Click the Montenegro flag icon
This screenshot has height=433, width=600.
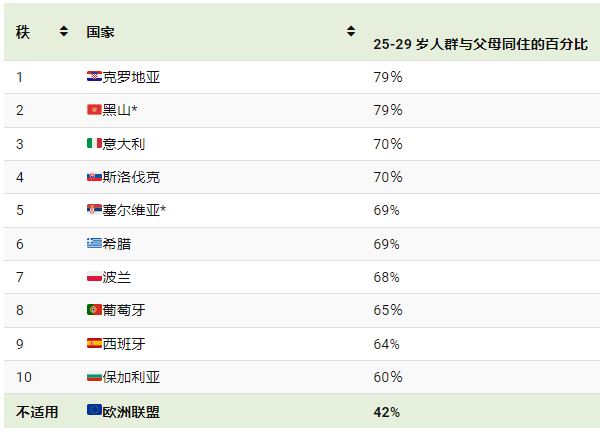94,110
